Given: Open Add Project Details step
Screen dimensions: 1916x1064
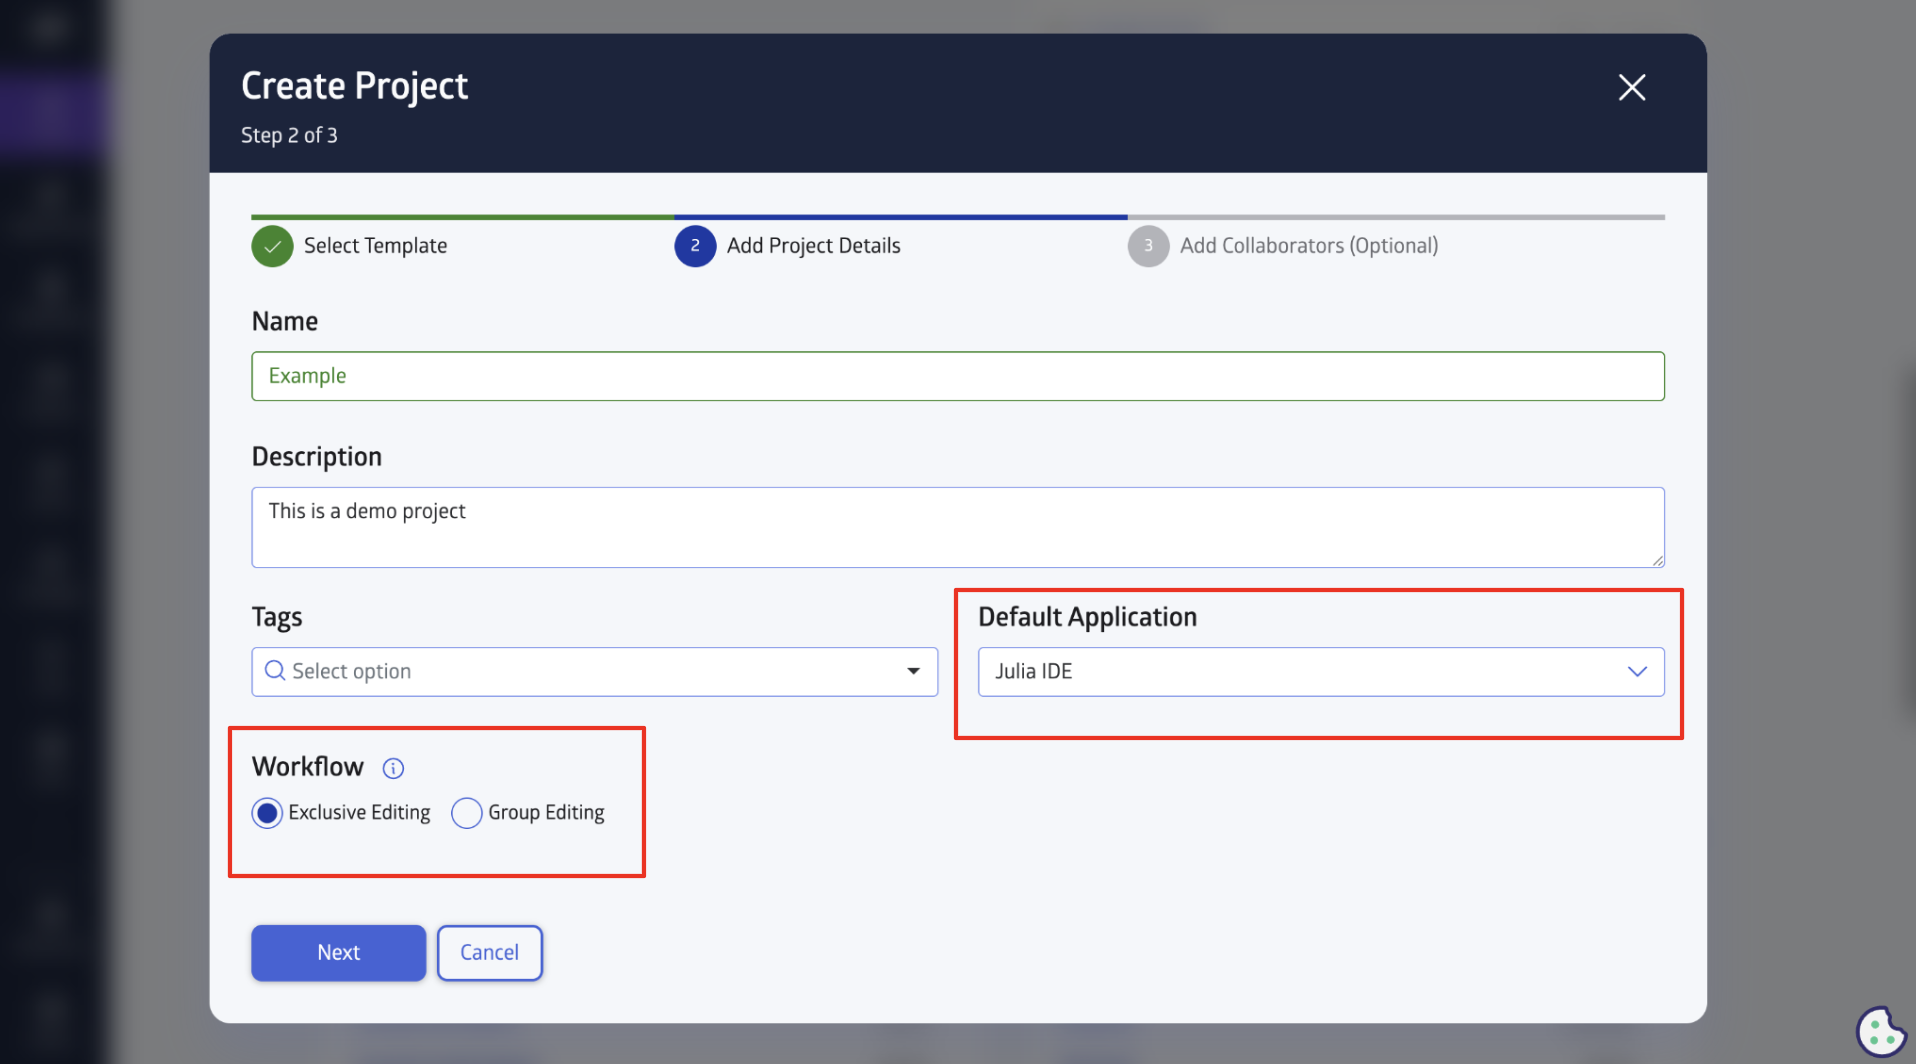Looking at the screenshot, I should (x=813, y=246).
